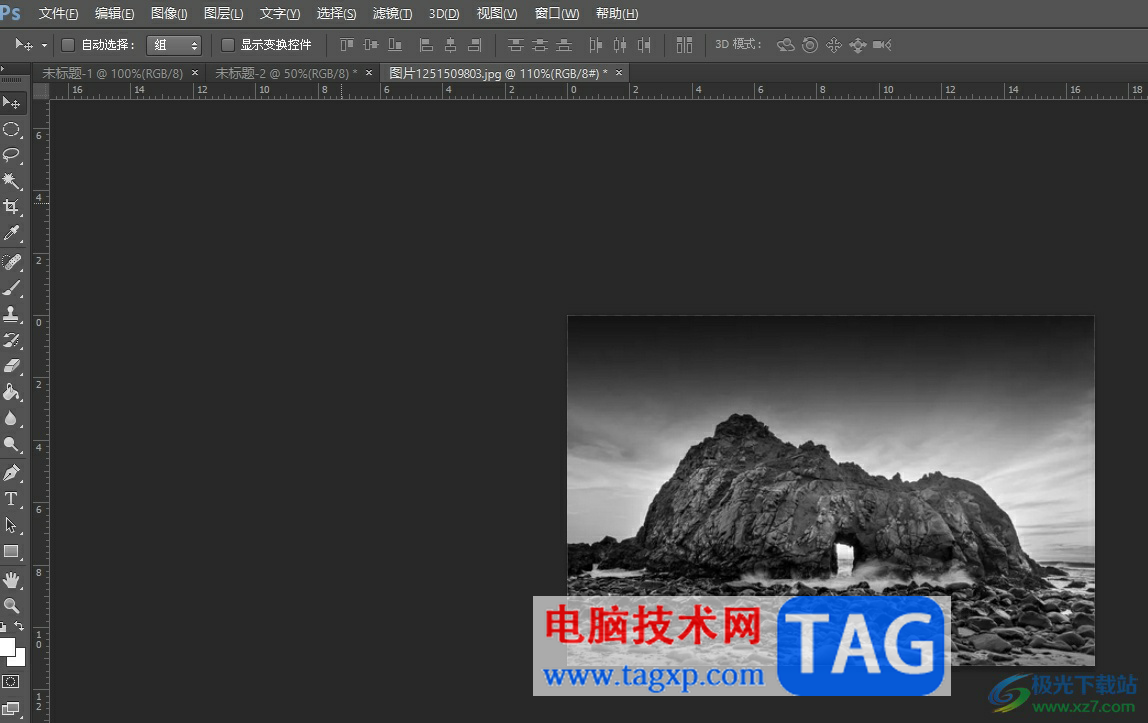Select the Crop tool

[x=11, y=207]
